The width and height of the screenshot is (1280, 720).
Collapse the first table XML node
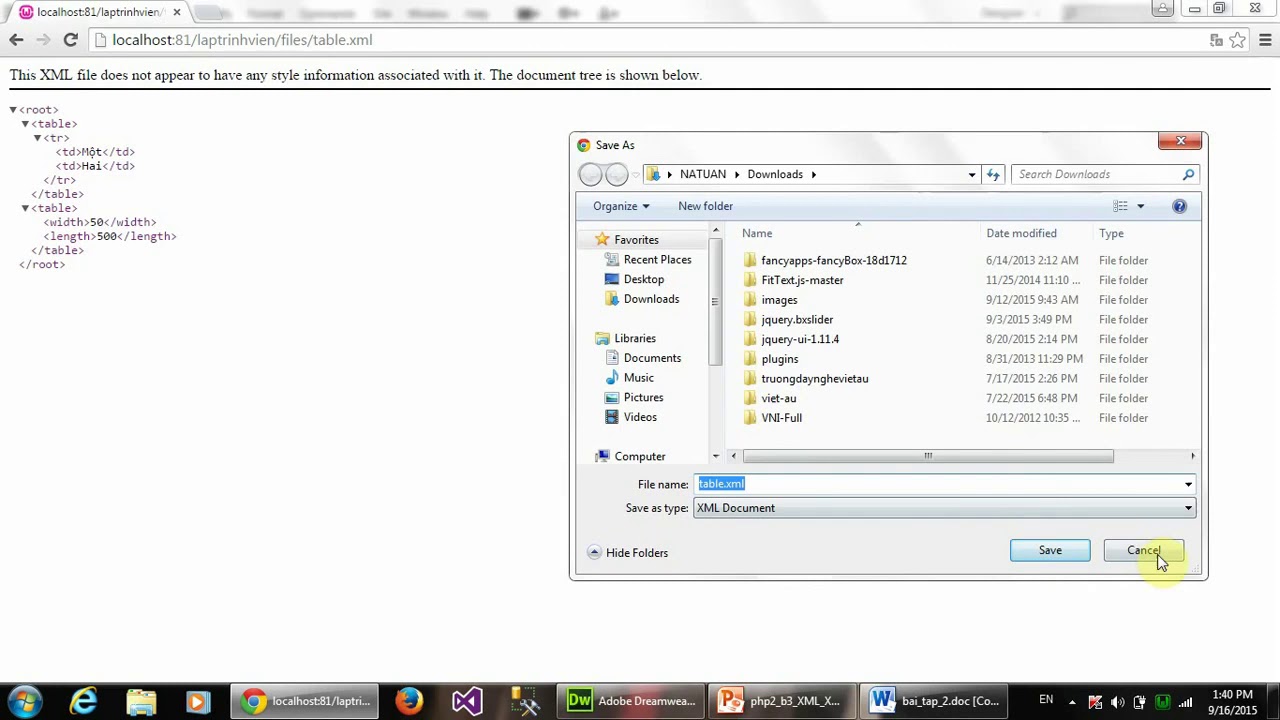pos(25,124)
